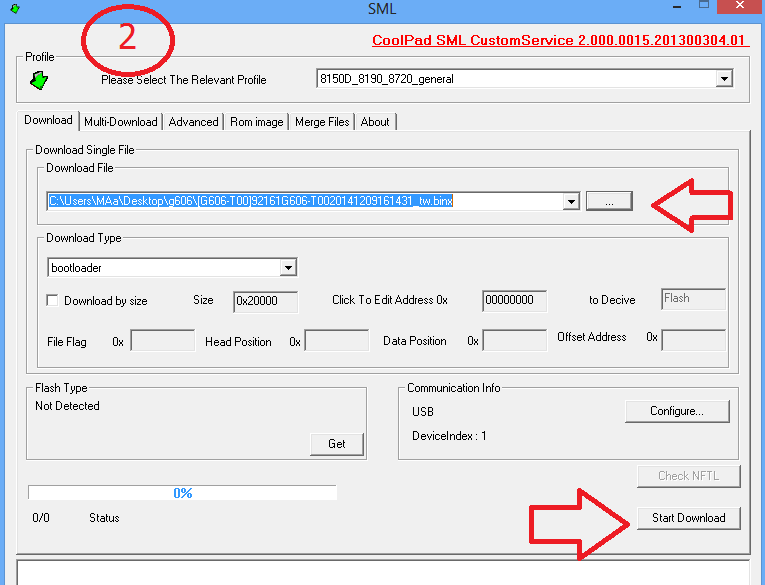Switch to the Download tab
This screenshot has width=765, height=585.
pos(48,120)
